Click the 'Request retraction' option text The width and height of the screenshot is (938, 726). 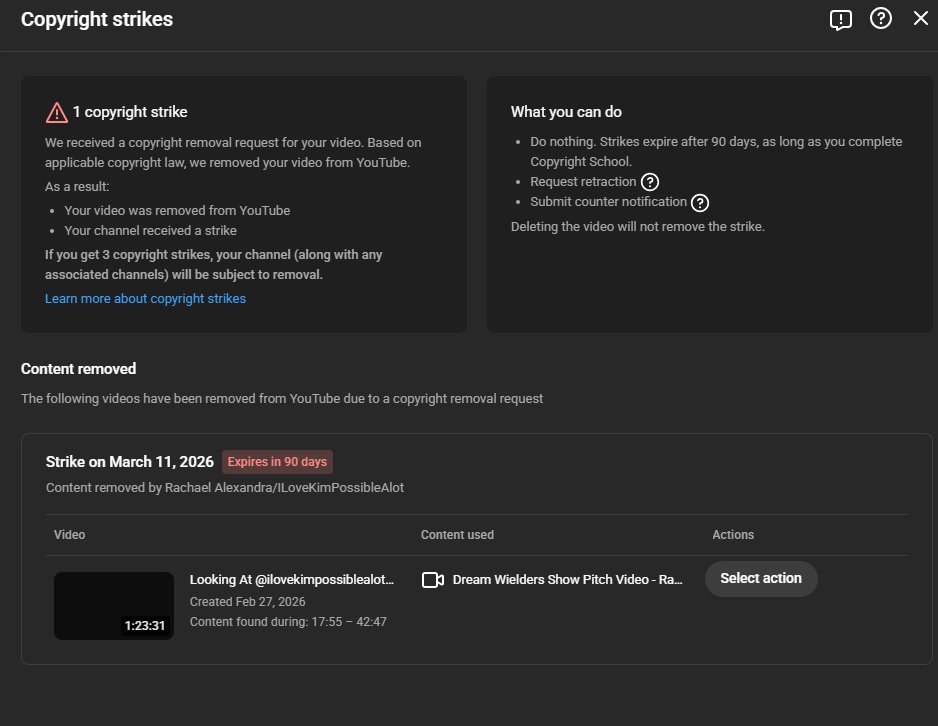[583, 182]
